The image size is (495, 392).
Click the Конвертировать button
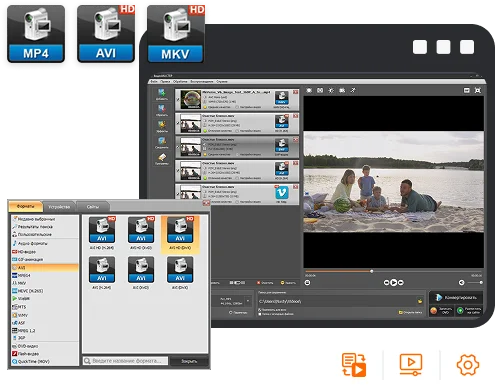coord(456,297)
